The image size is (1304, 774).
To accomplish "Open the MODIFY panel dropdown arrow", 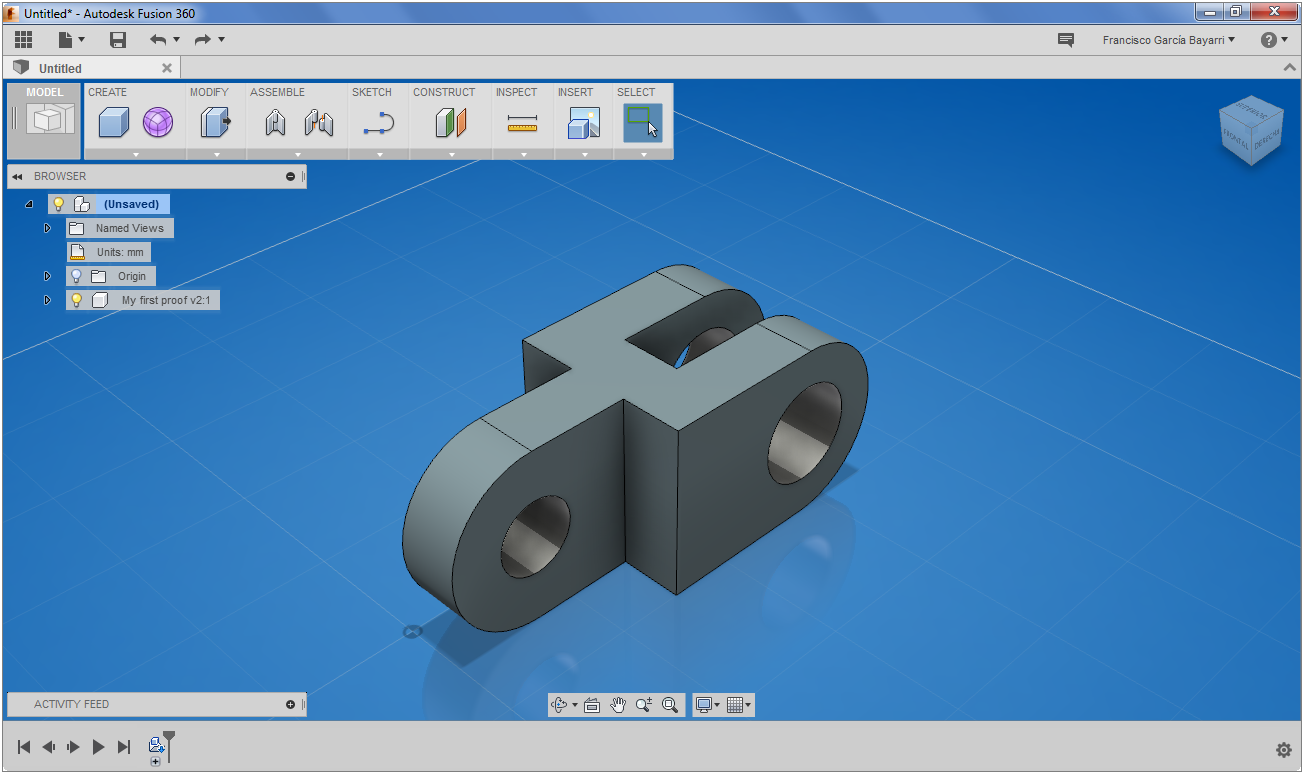I will (216, 155).
